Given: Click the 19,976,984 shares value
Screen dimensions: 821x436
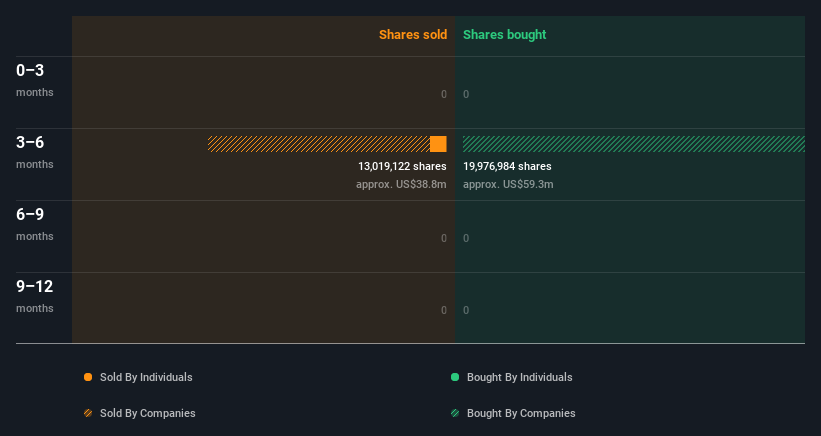Looking at the screenshot, I should [507, 166].
